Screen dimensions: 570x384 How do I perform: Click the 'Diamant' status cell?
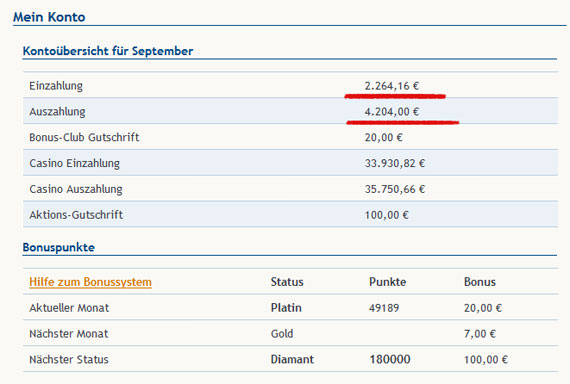tap(292, 360)
